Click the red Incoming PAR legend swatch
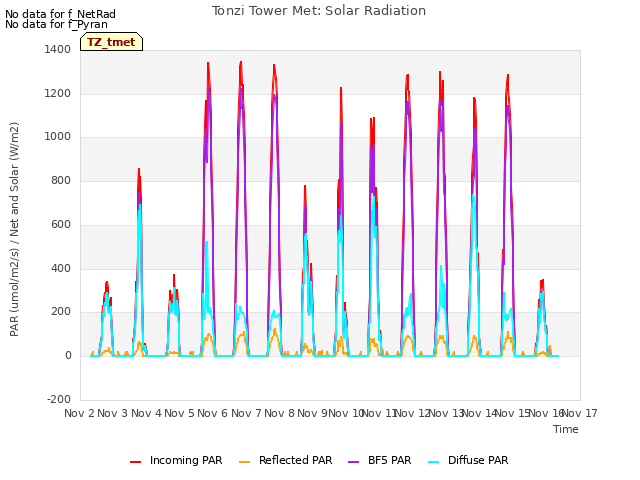The width and height of the screenshot is (640, 480). tap(136, 462)
